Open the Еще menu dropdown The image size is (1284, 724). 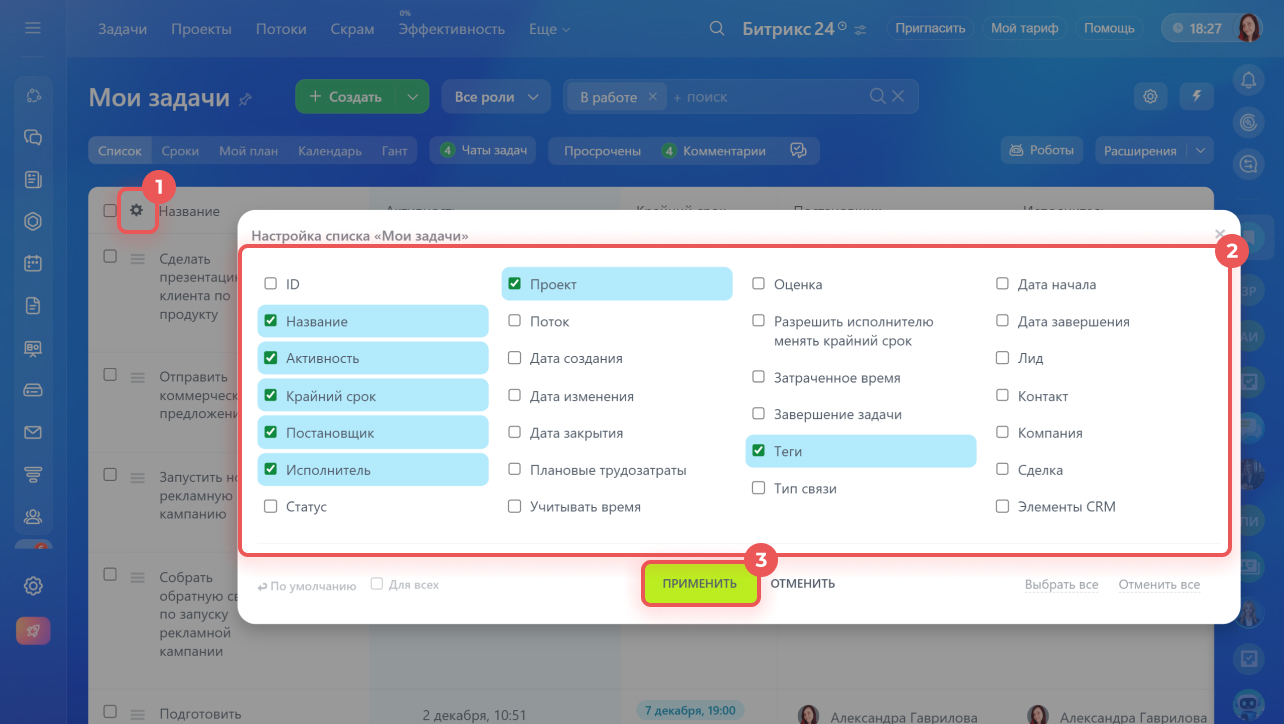pos(549,29)
